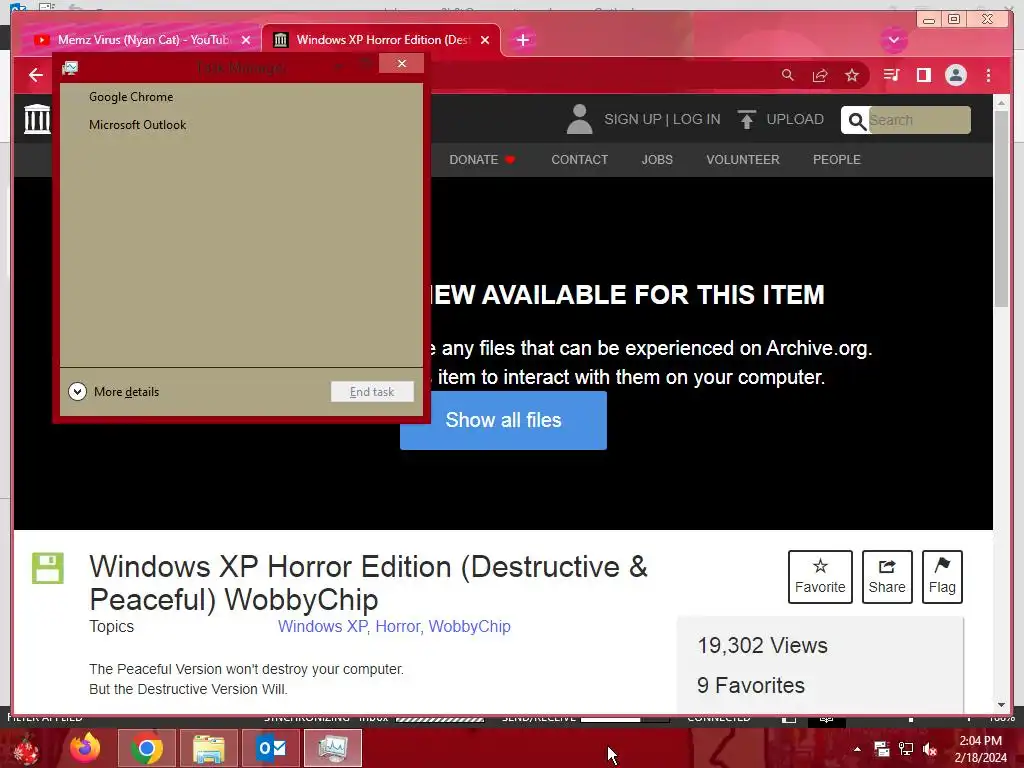Close the Memz Virus YouTube tab
The height and width of the screenshot is (768, 1024).
(246, 40)
